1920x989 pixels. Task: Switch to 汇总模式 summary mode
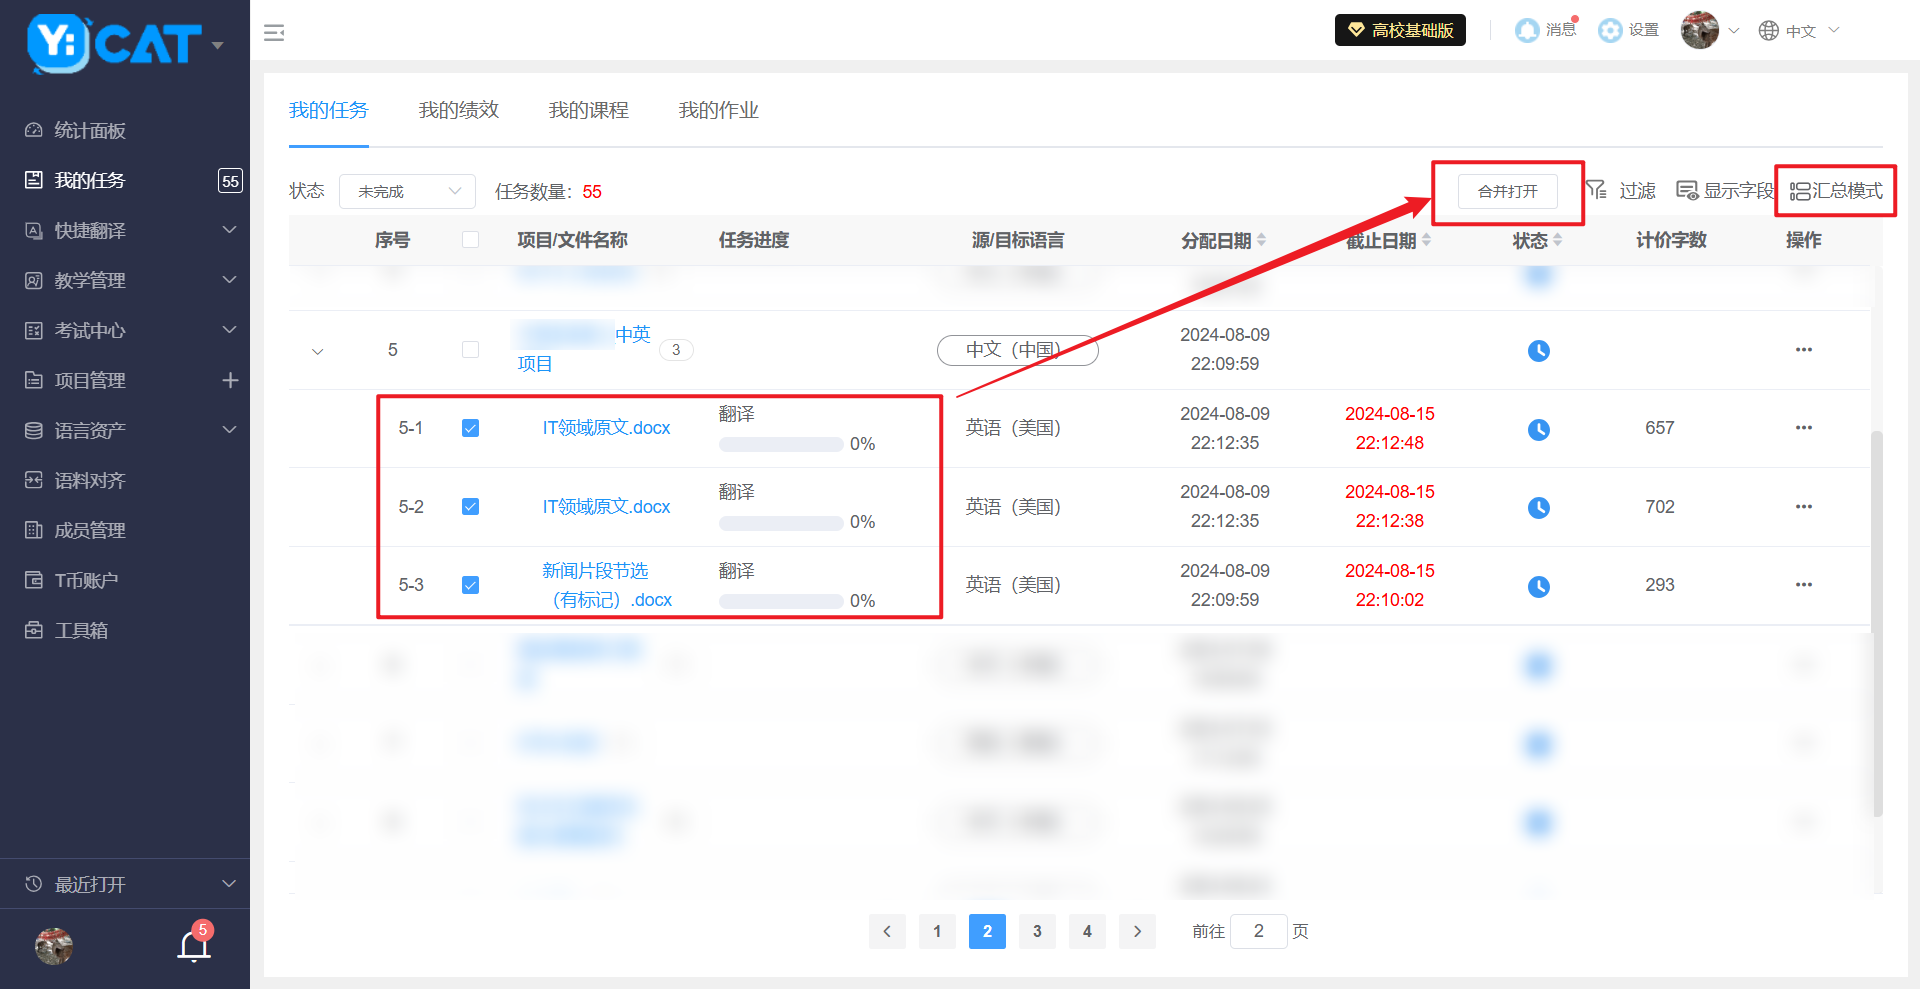pos(1836,191)
